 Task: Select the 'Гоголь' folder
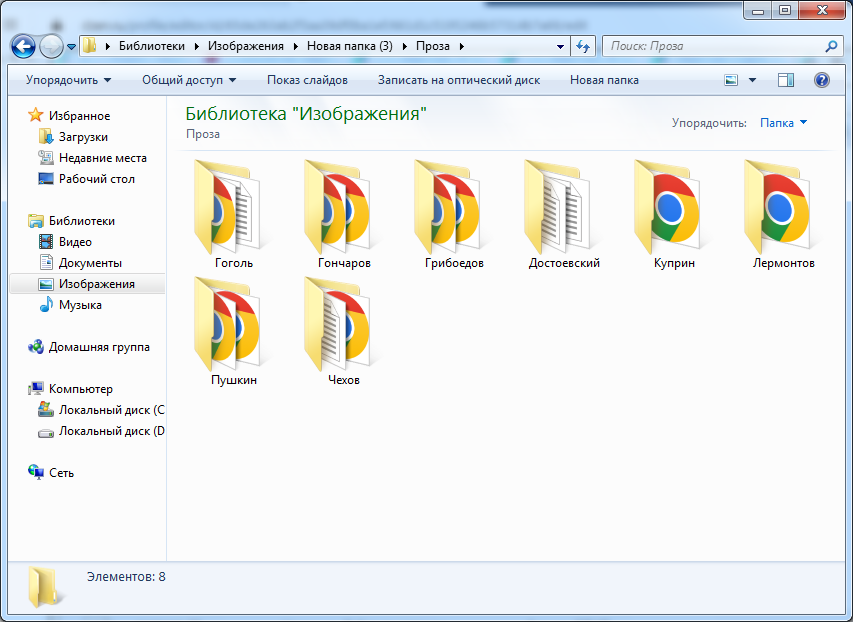coord(234,214)
